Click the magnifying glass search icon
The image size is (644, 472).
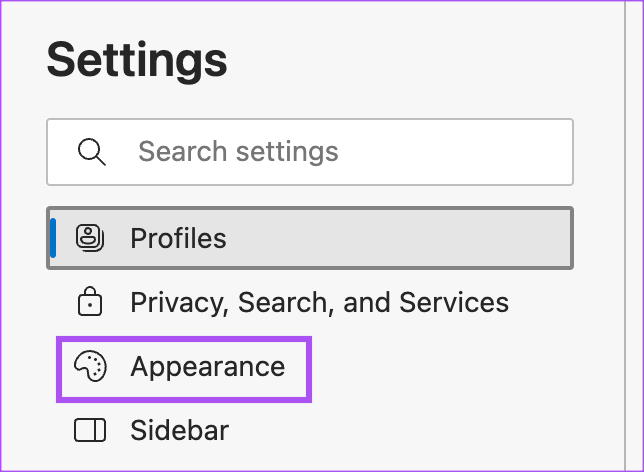[x=92, y=152]
